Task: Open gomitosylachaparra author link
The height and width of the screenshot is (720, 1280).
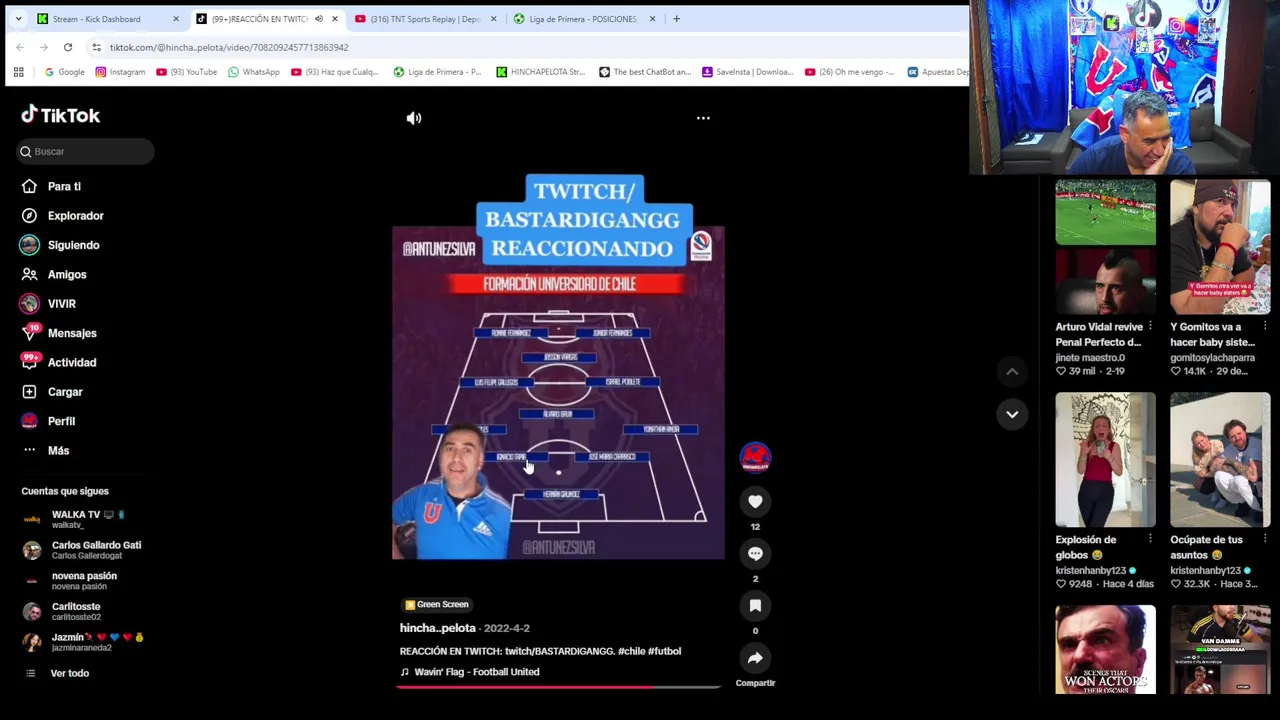Action: [1212, 357]
